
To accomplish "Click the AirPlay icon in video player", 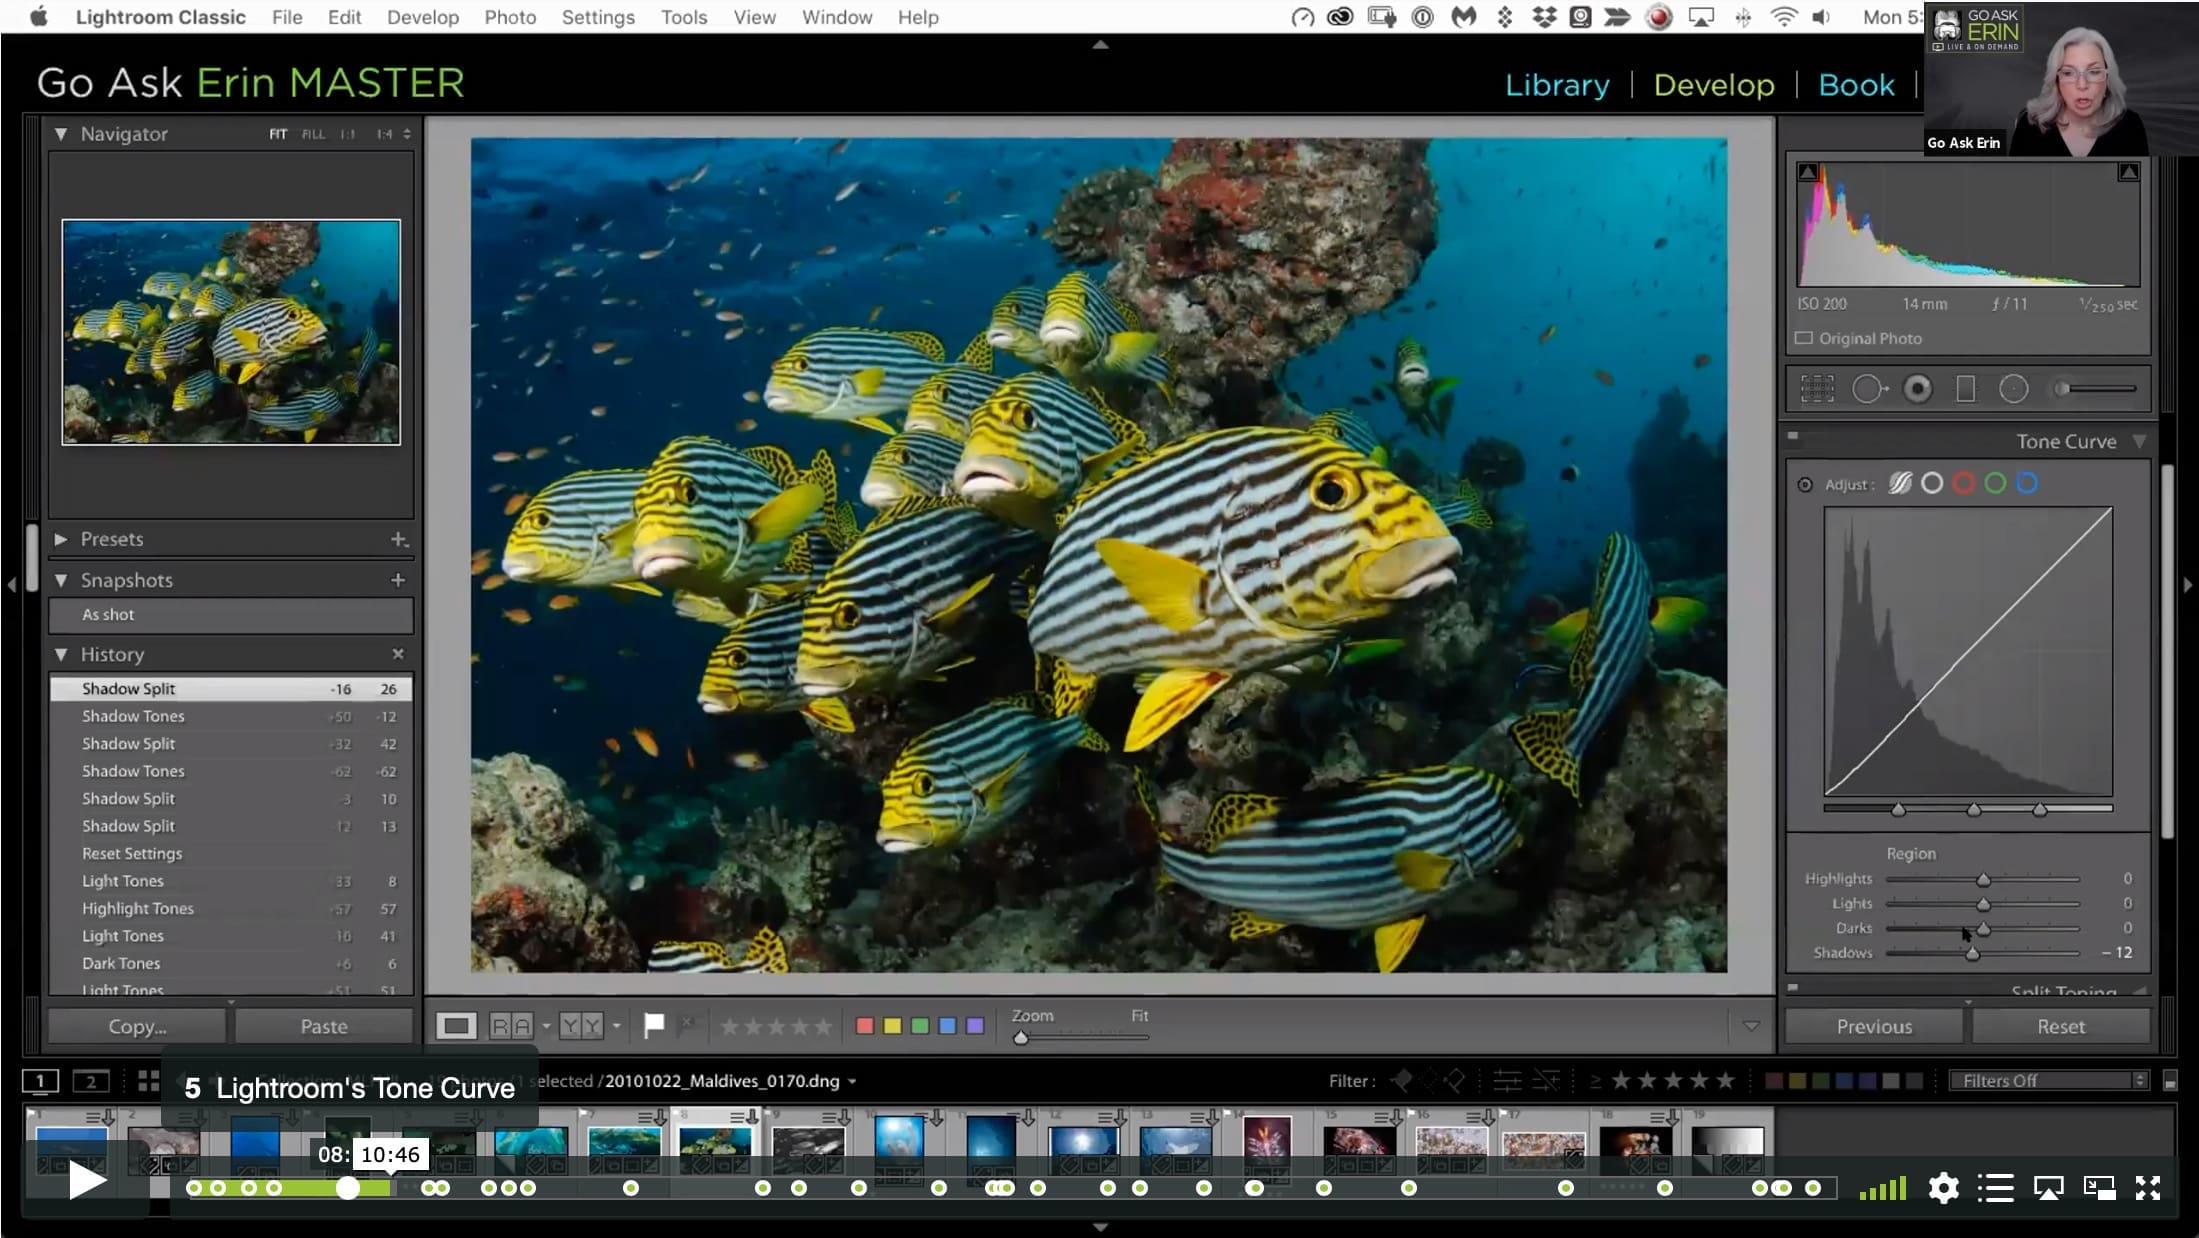I will pyautogui.click(x=2048, y=1188).
